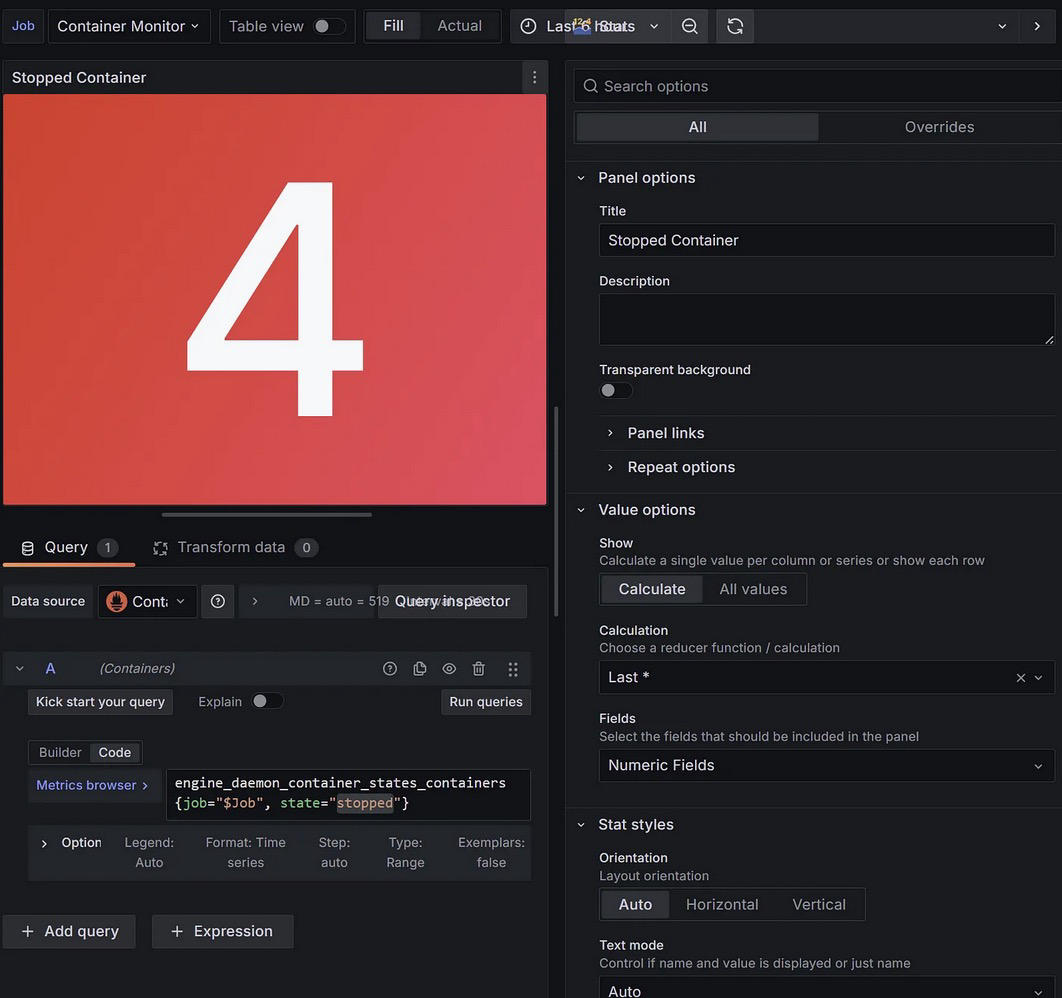Open the Text mode Auto dropdown

click(x=826, y=991)
